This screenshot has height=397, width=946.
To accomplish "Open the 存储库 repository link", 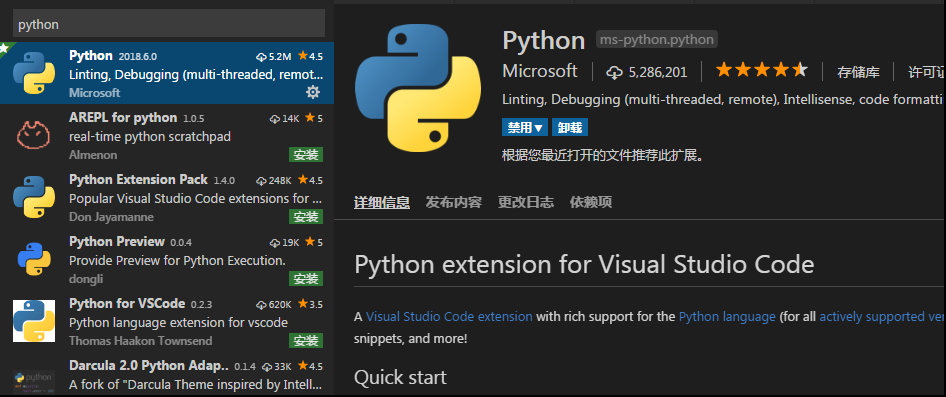I will pyautogui.click(x=859, y=72).
